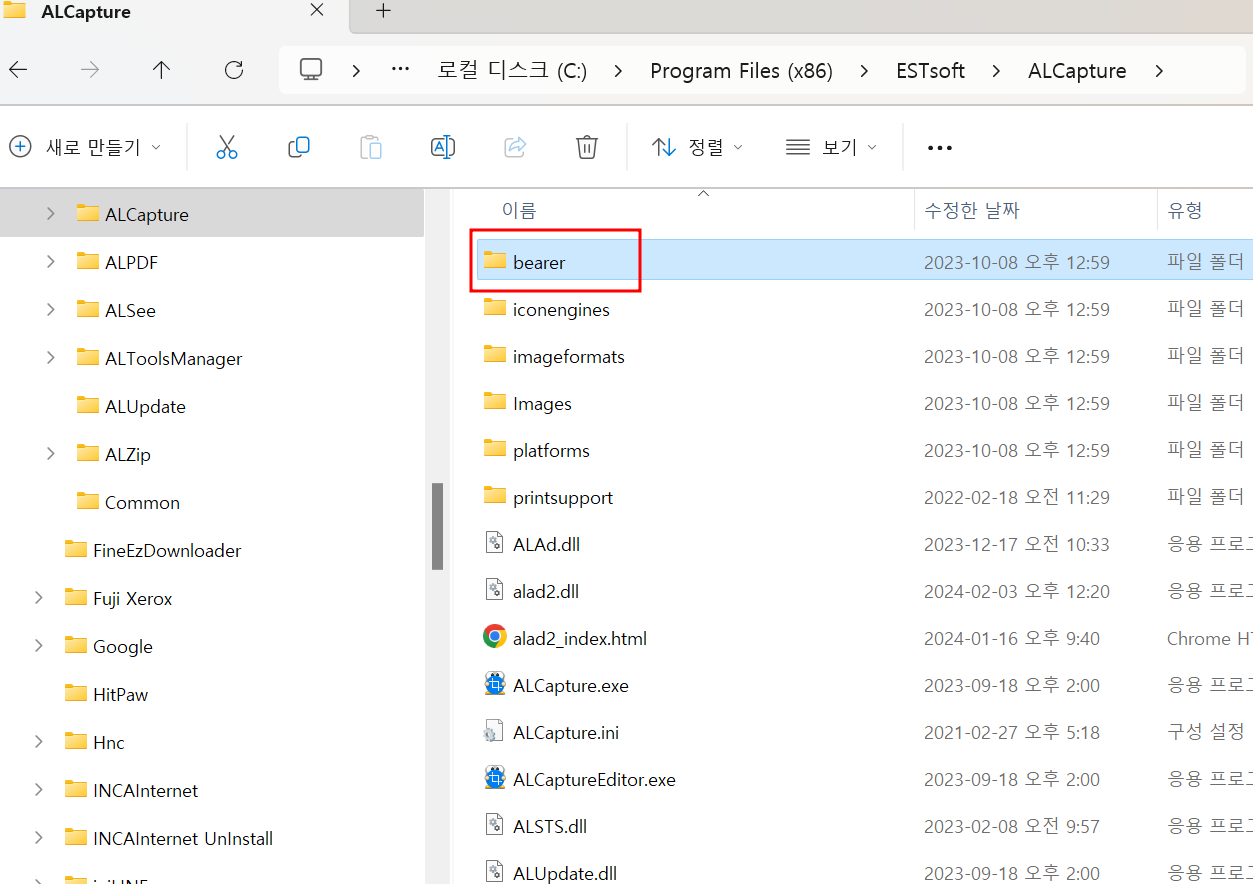Select HitPaw in the navigation tree
The width and height of the screenshot is (1253, 884).
tap(120, 694)
